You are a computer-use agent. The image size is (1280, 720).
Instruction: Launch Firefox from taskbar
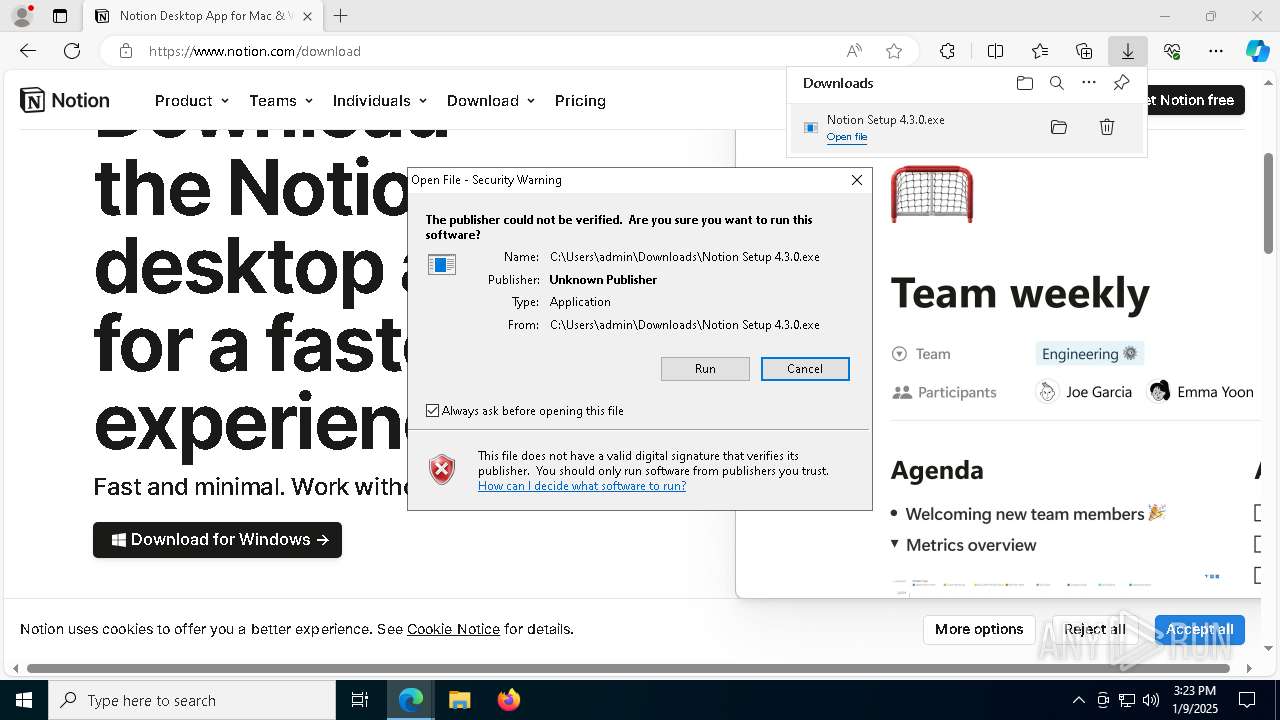point(508,700)
